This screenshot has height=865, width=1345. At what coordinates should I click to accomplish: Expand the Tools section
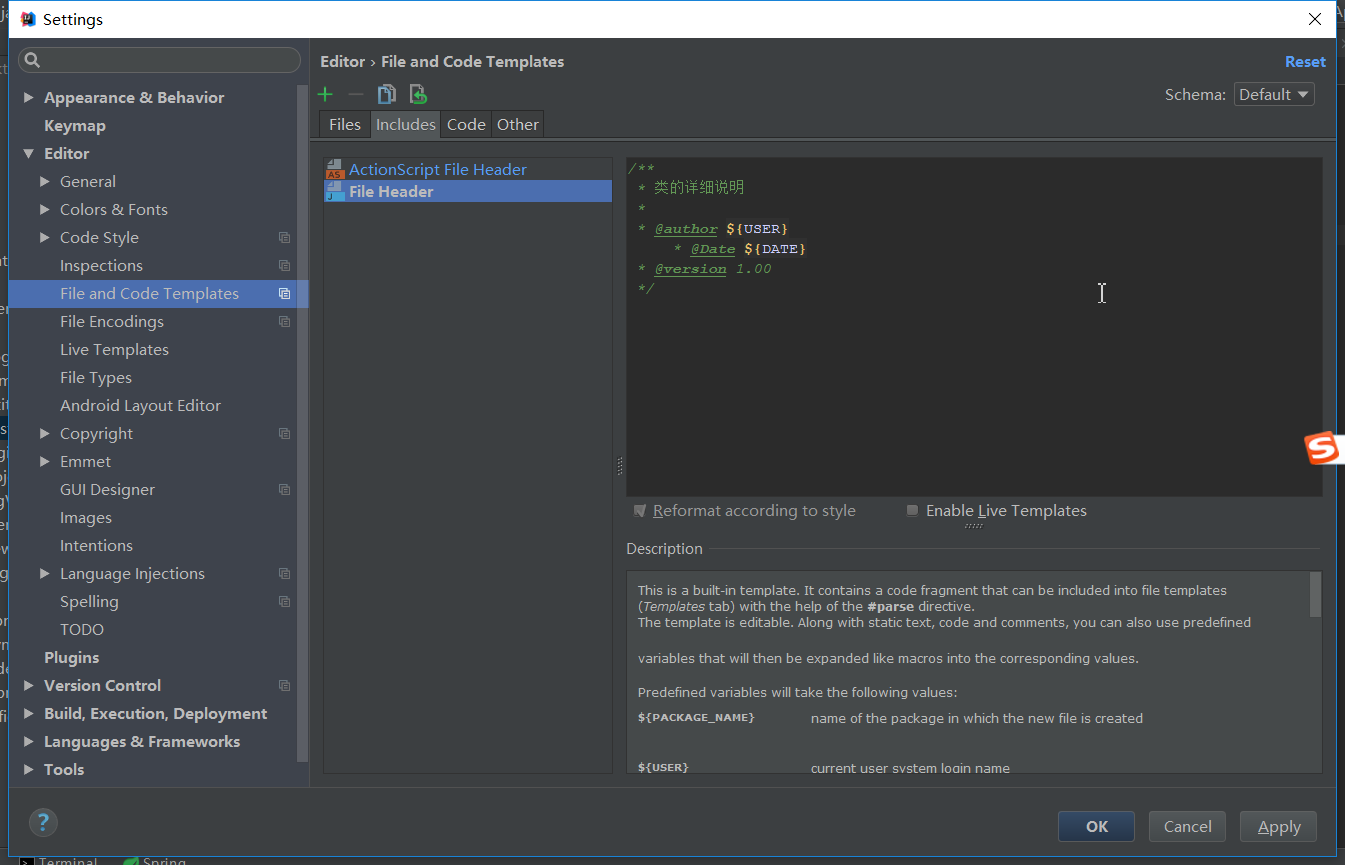(28, 770)
